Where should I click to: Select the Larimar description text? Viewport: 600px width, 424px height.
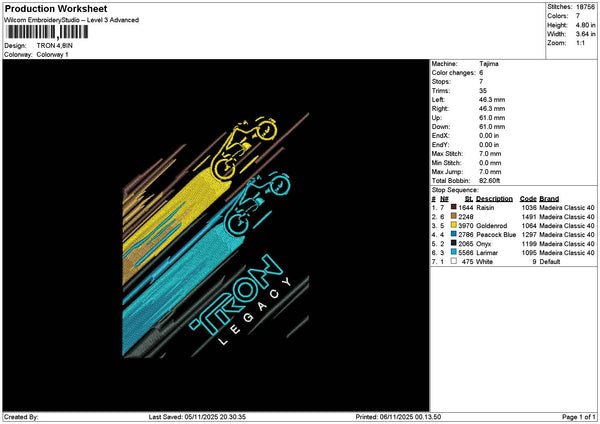(487, 253)
